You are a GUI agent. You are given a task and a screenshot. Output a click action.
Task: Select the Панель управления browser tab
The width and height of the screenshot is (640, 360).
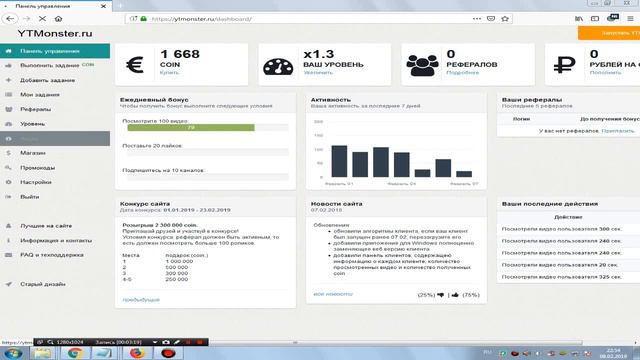coord(56,6)
